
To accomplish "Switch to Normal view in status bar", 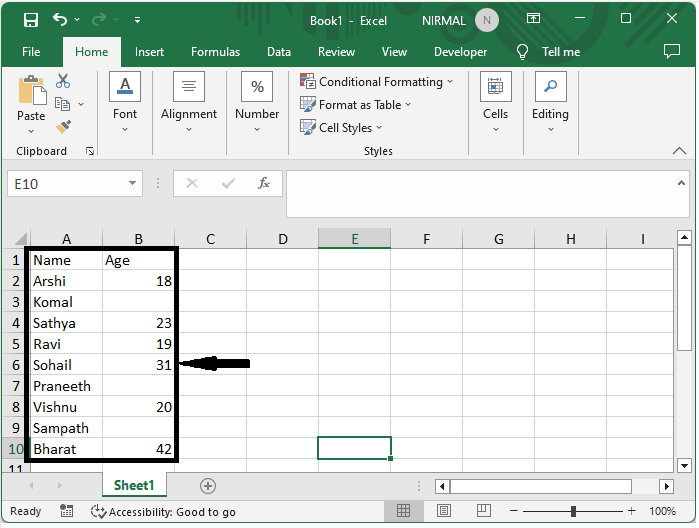I will click(403, 511).
